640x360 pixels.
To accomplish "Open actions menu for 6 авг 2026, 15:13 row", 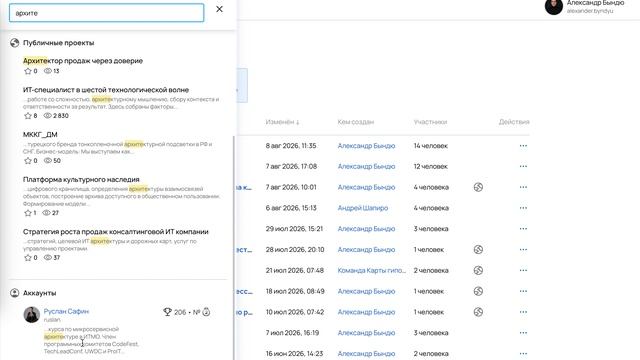I will (523, 208).
